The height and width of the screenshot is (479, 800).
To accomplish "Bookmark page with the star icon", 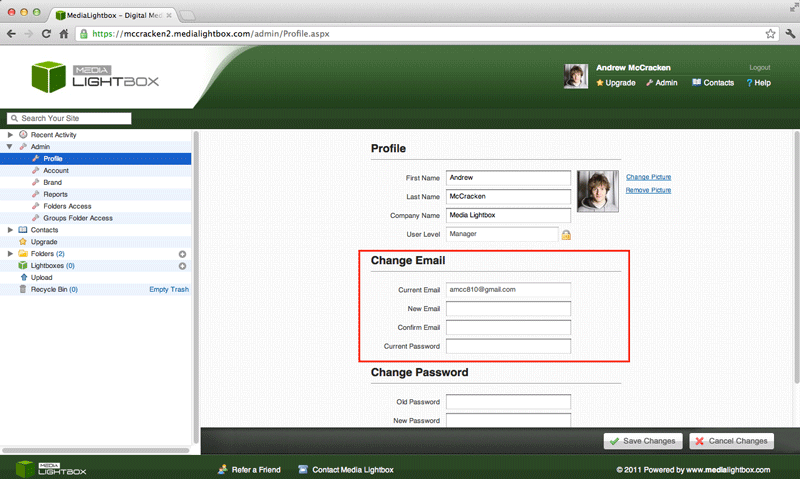I will pyautogui.click(x=770, y=33).
